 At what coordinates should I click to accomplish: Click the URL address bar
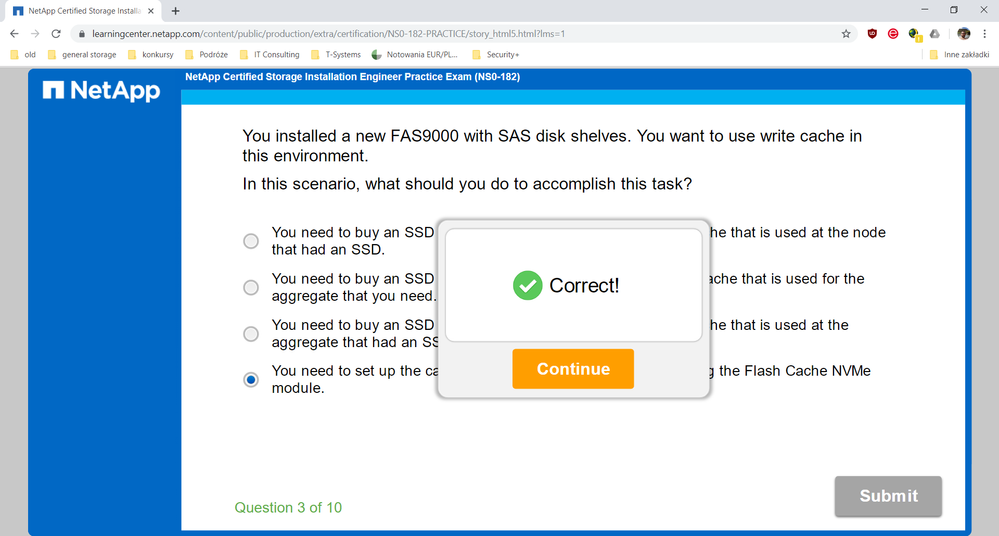click(x=459, y=34)
